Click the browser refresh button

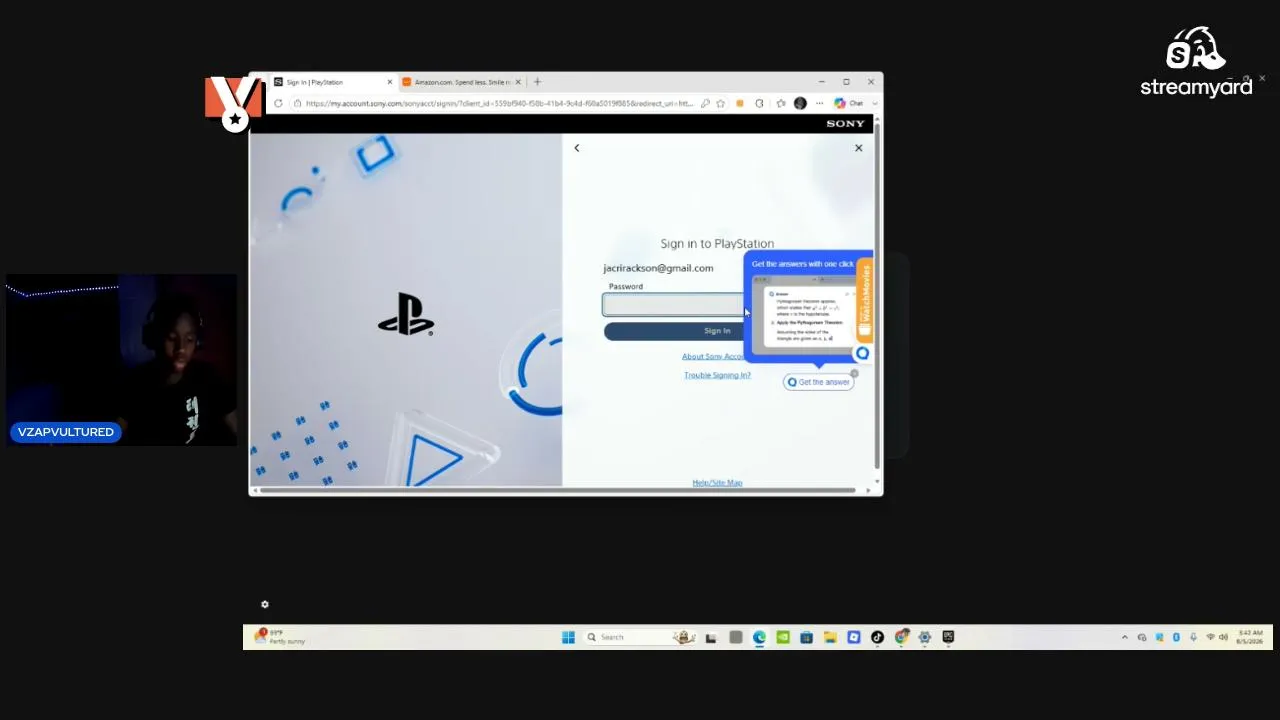[x=278, y=103]
